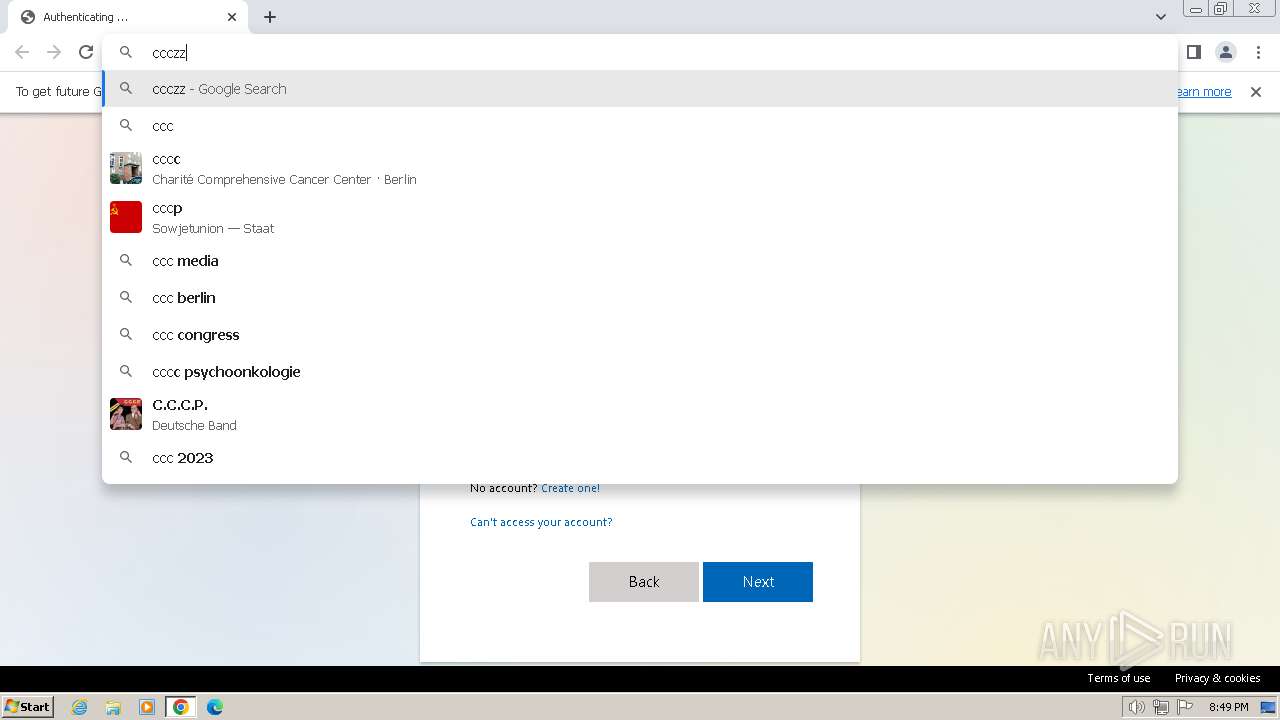Viewport: 1280px width, 720px height.
Task: Click search icon beside 'ccc congress'
Action: (x=126, y=335)
